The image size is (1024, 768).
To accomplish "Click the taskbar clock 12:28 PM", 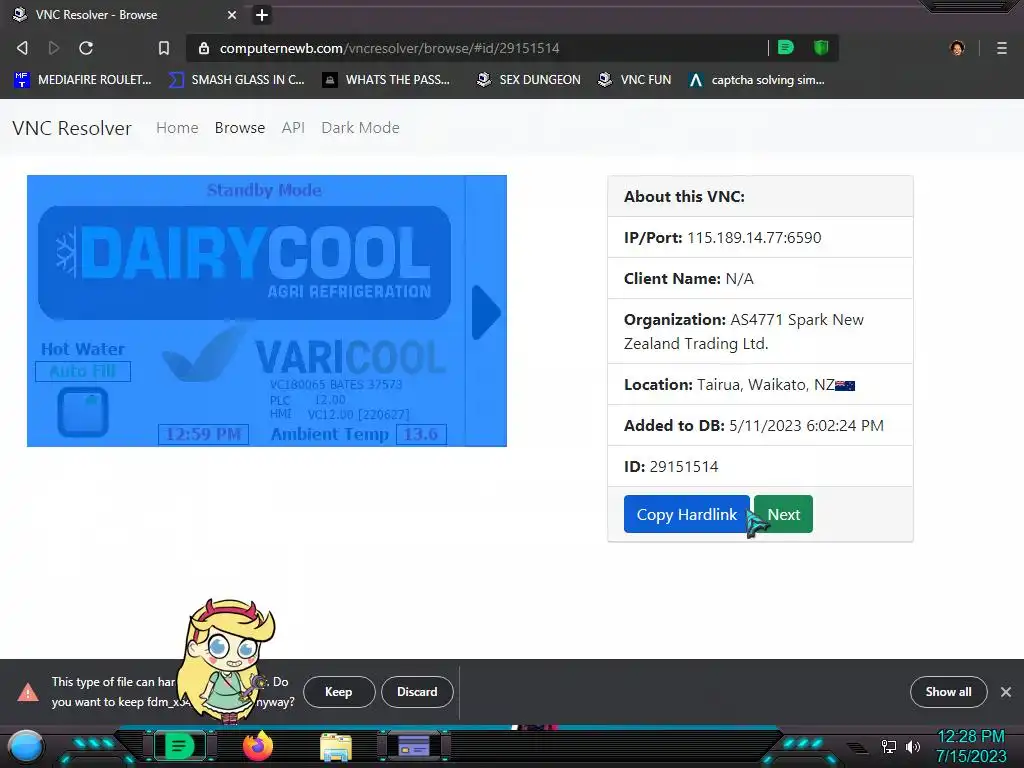I will [970, 737].
